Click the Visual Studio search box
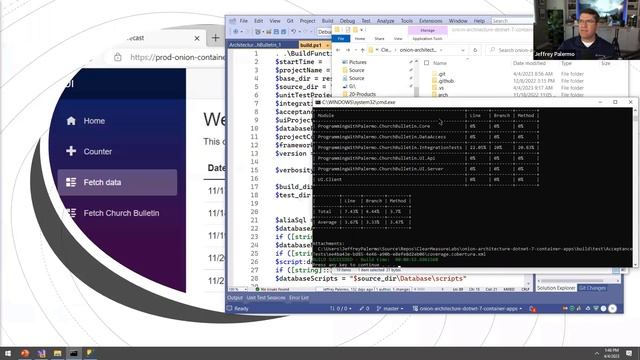Viewport: 640px width, 360px height. click(512, 21)
